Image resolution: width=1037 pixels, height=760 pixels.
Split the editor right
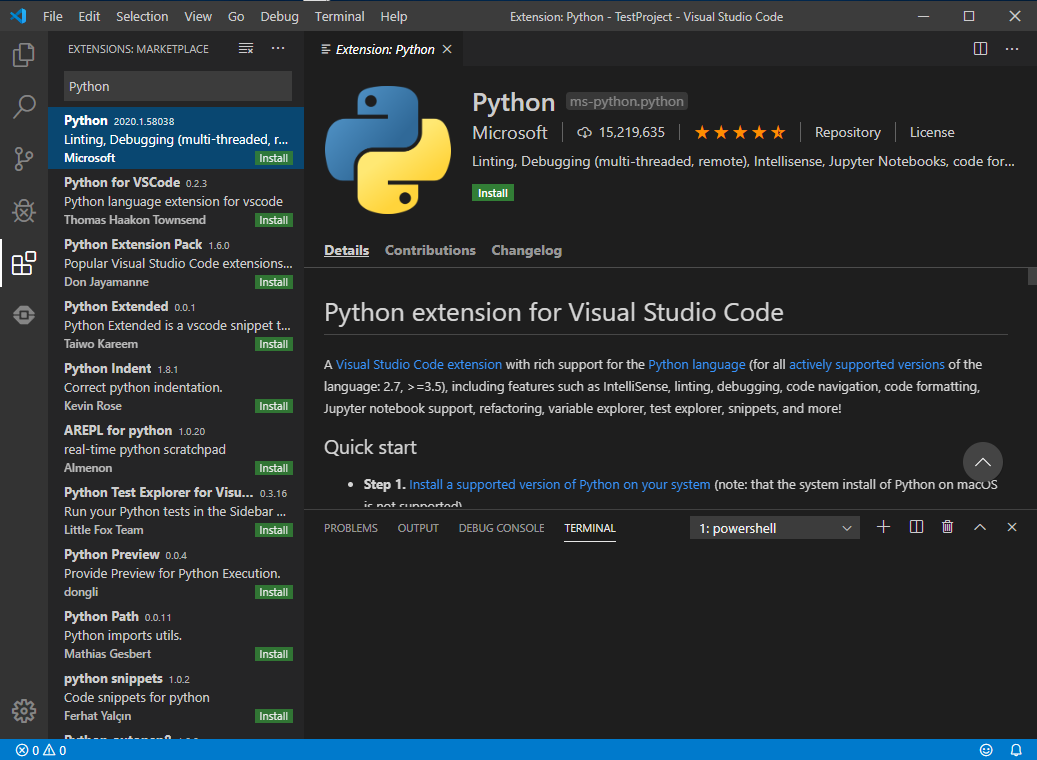(x=980, y=49)
